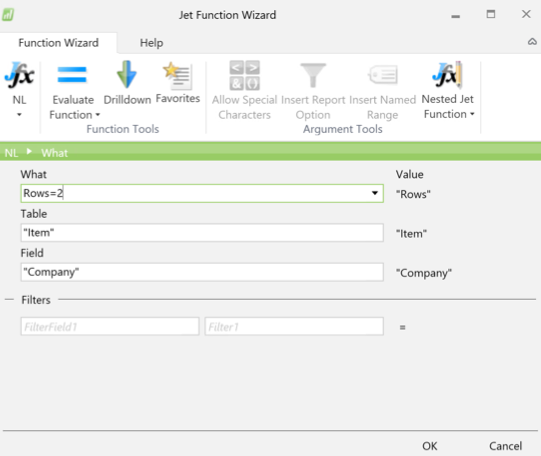Open the What field dropdown arrow
The width and height of the screenshot is (541, 456).
click(x=375, y=193)
